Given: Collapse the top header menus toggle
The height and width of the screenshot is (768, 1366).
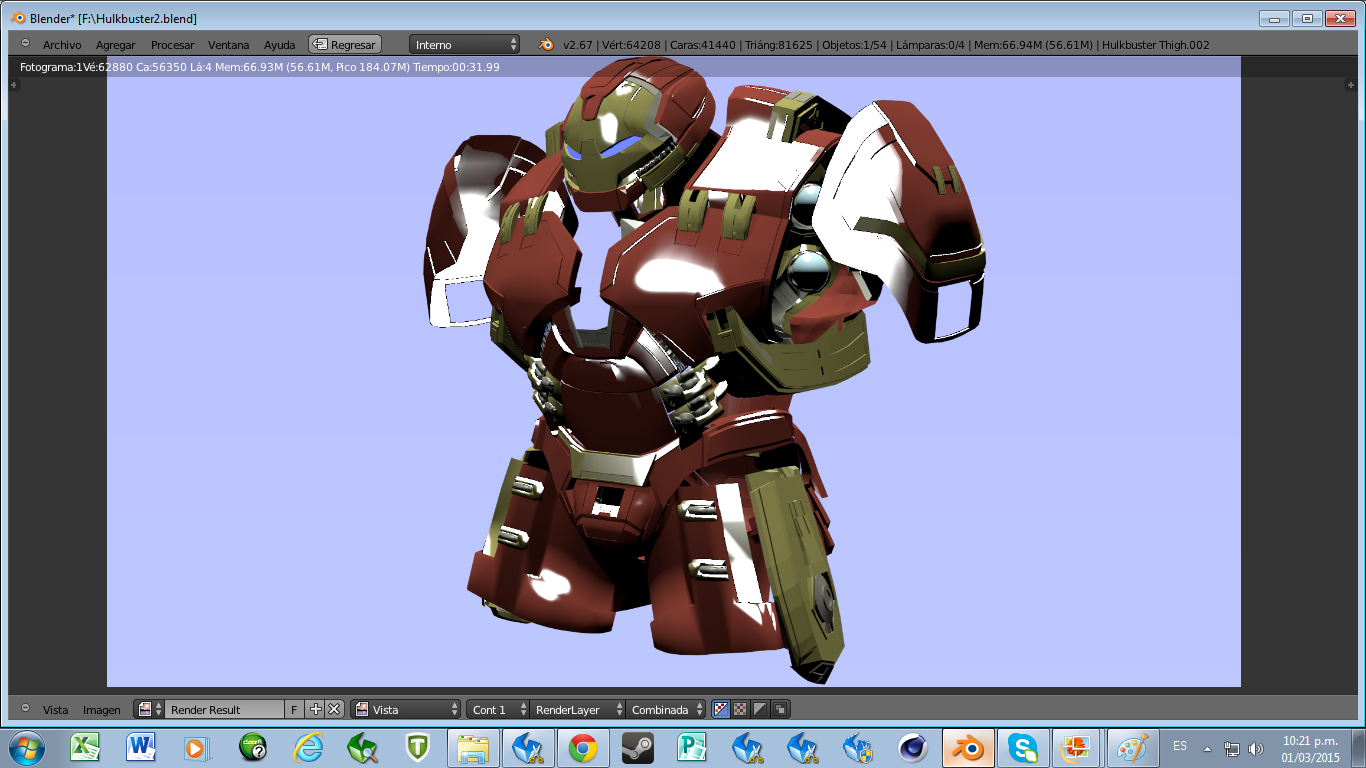Looking at the screenshot, I should (25, 44).
